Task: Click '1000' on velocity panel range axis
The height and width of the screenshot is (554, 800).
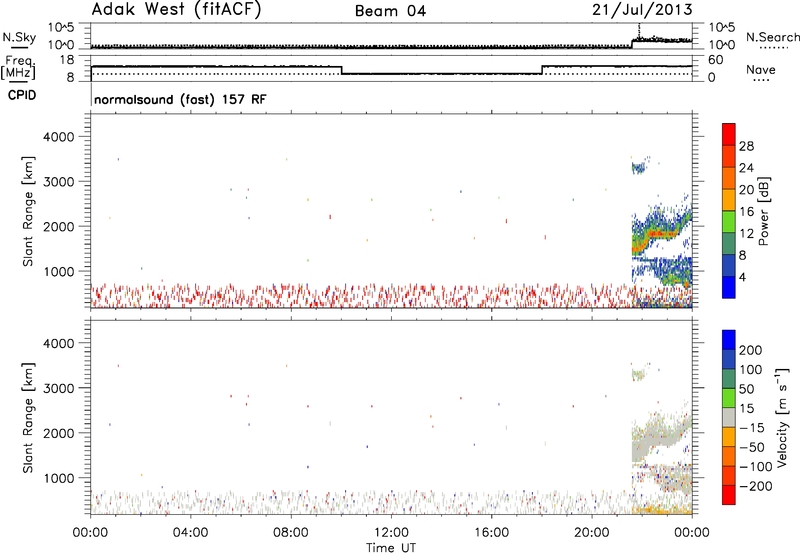Action: coord(59,478)
